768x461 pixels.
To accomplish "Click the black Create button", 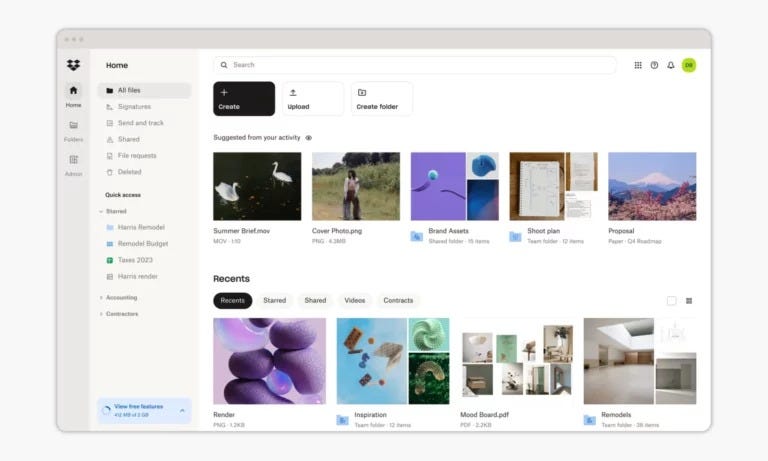I will pos(244,98).
